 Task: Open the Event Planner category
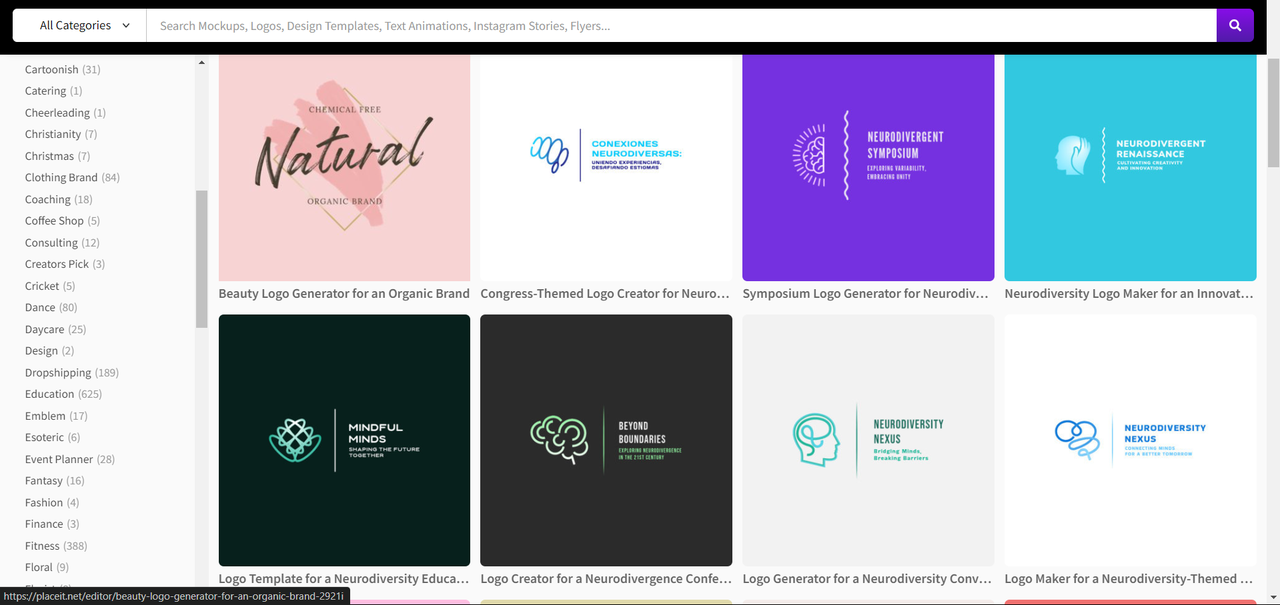tap(70, 459)
